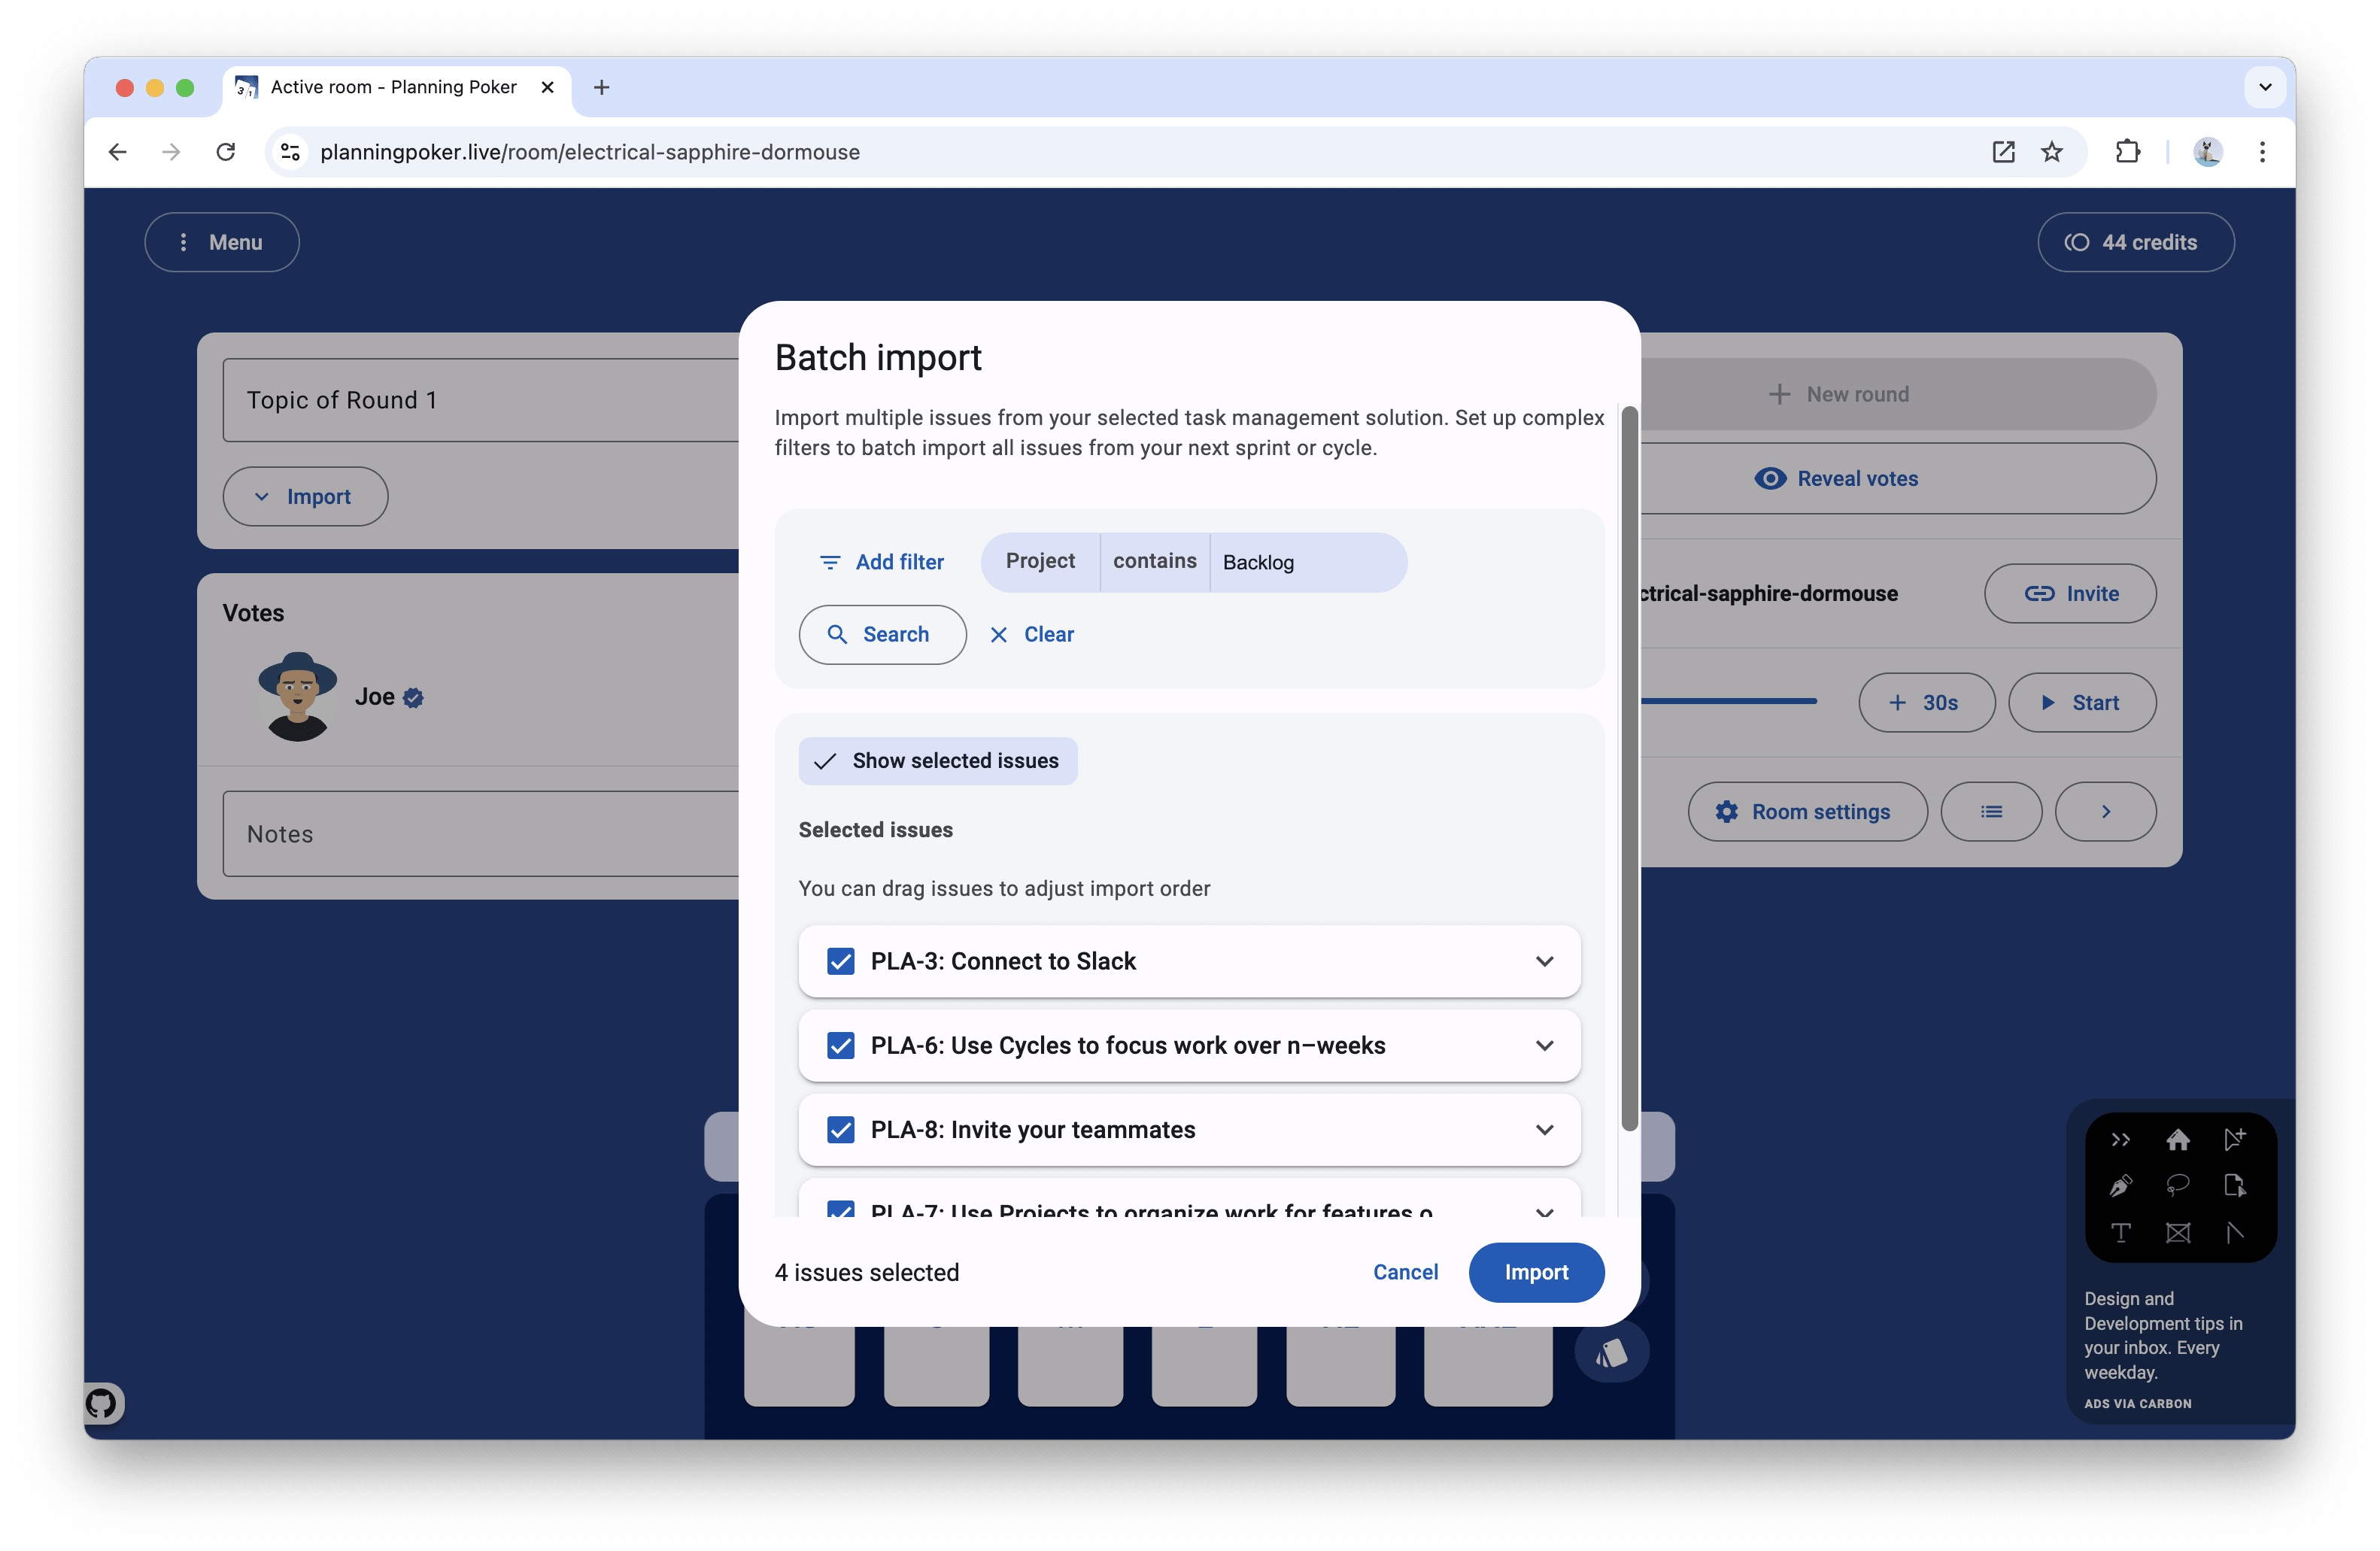Open Room settings
2380x1551 pixels.
1807,812
